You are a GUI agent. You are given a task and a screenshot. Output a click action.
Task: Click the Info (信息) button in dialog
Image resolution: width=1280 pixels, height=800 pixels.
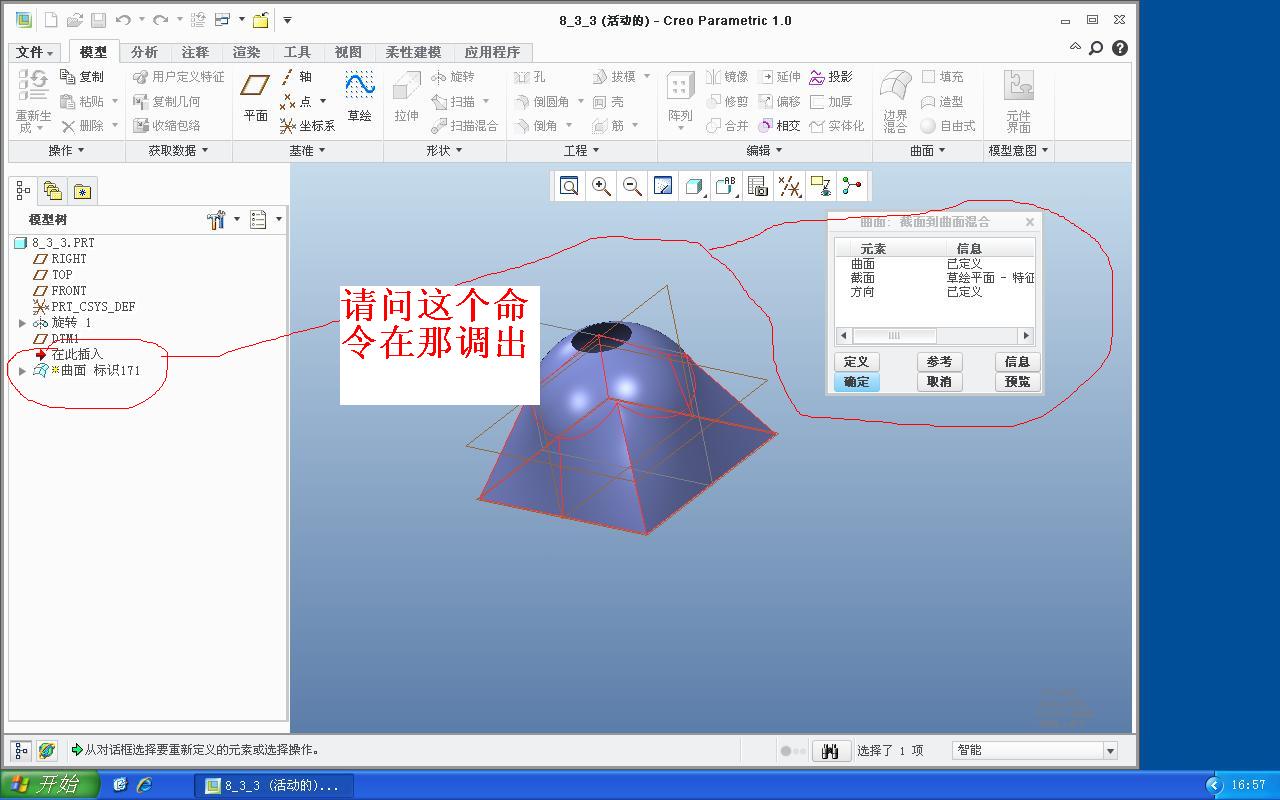point(1017,362)
